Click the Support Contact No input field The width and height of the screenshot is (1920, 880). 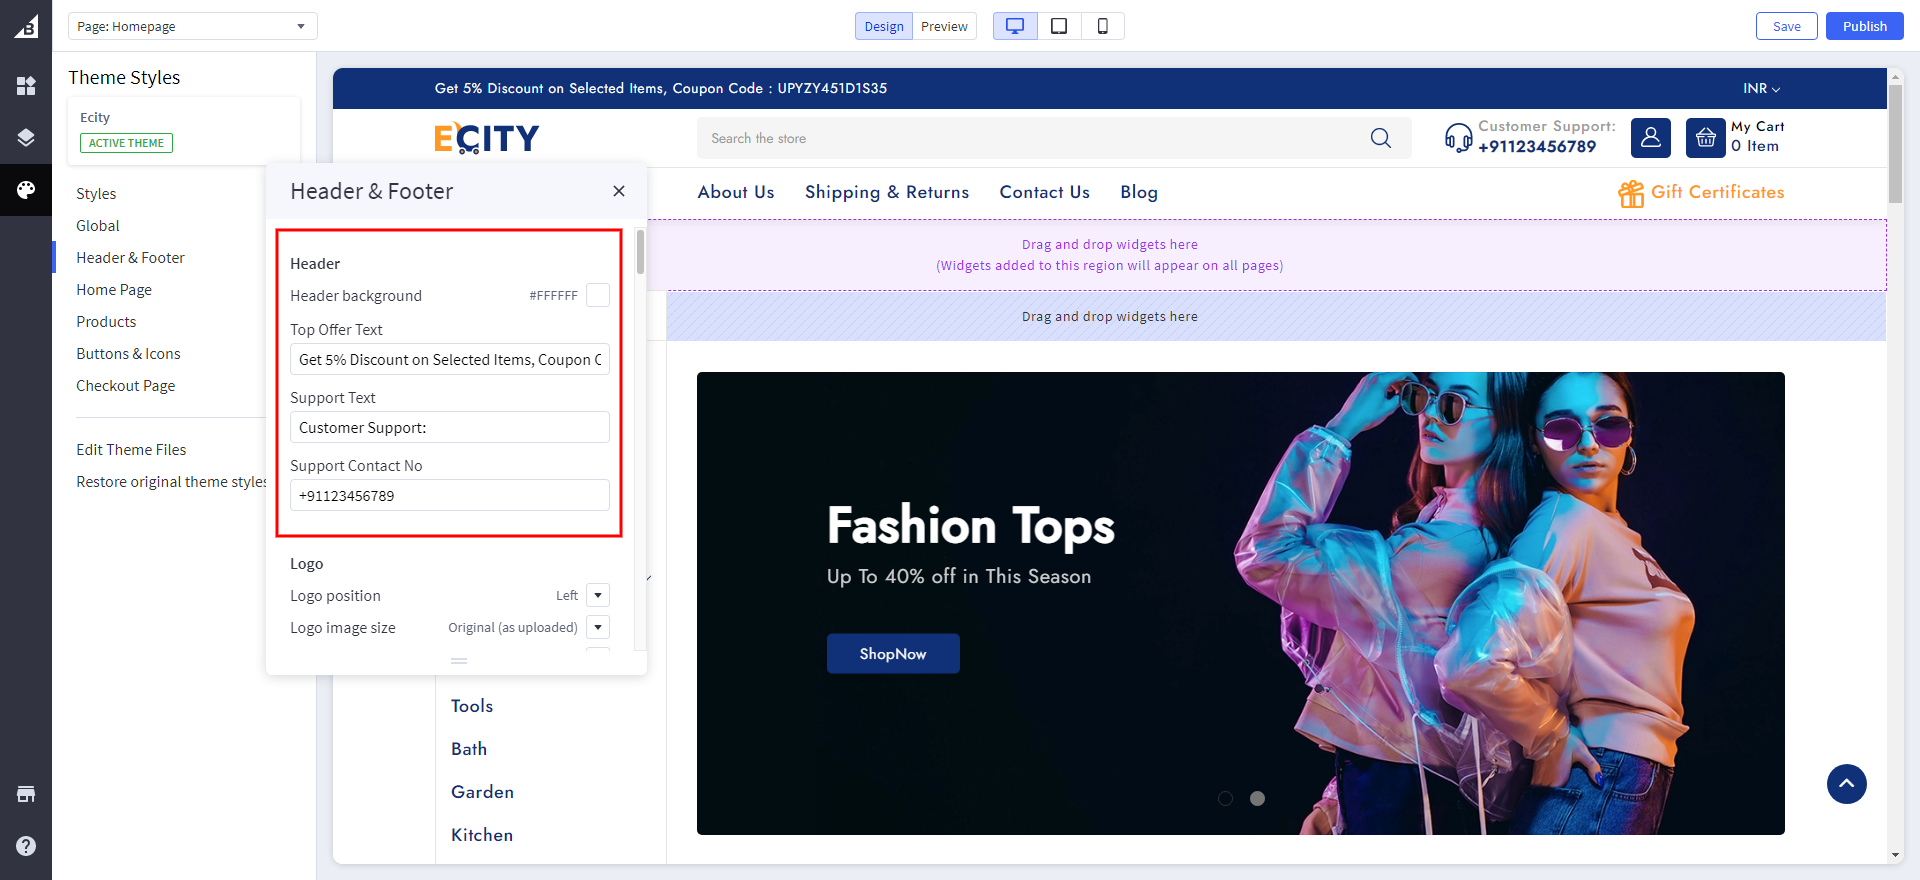449,495
